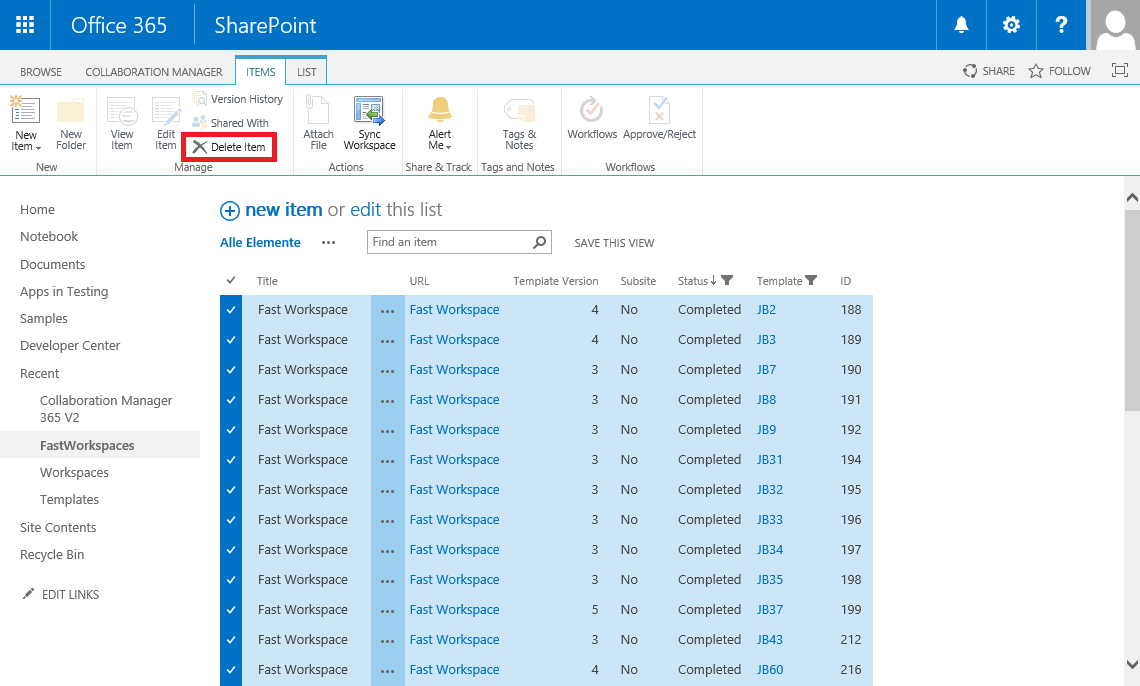
Task: Open Recycle Bin in left navigation
Action: click(52, 554)
